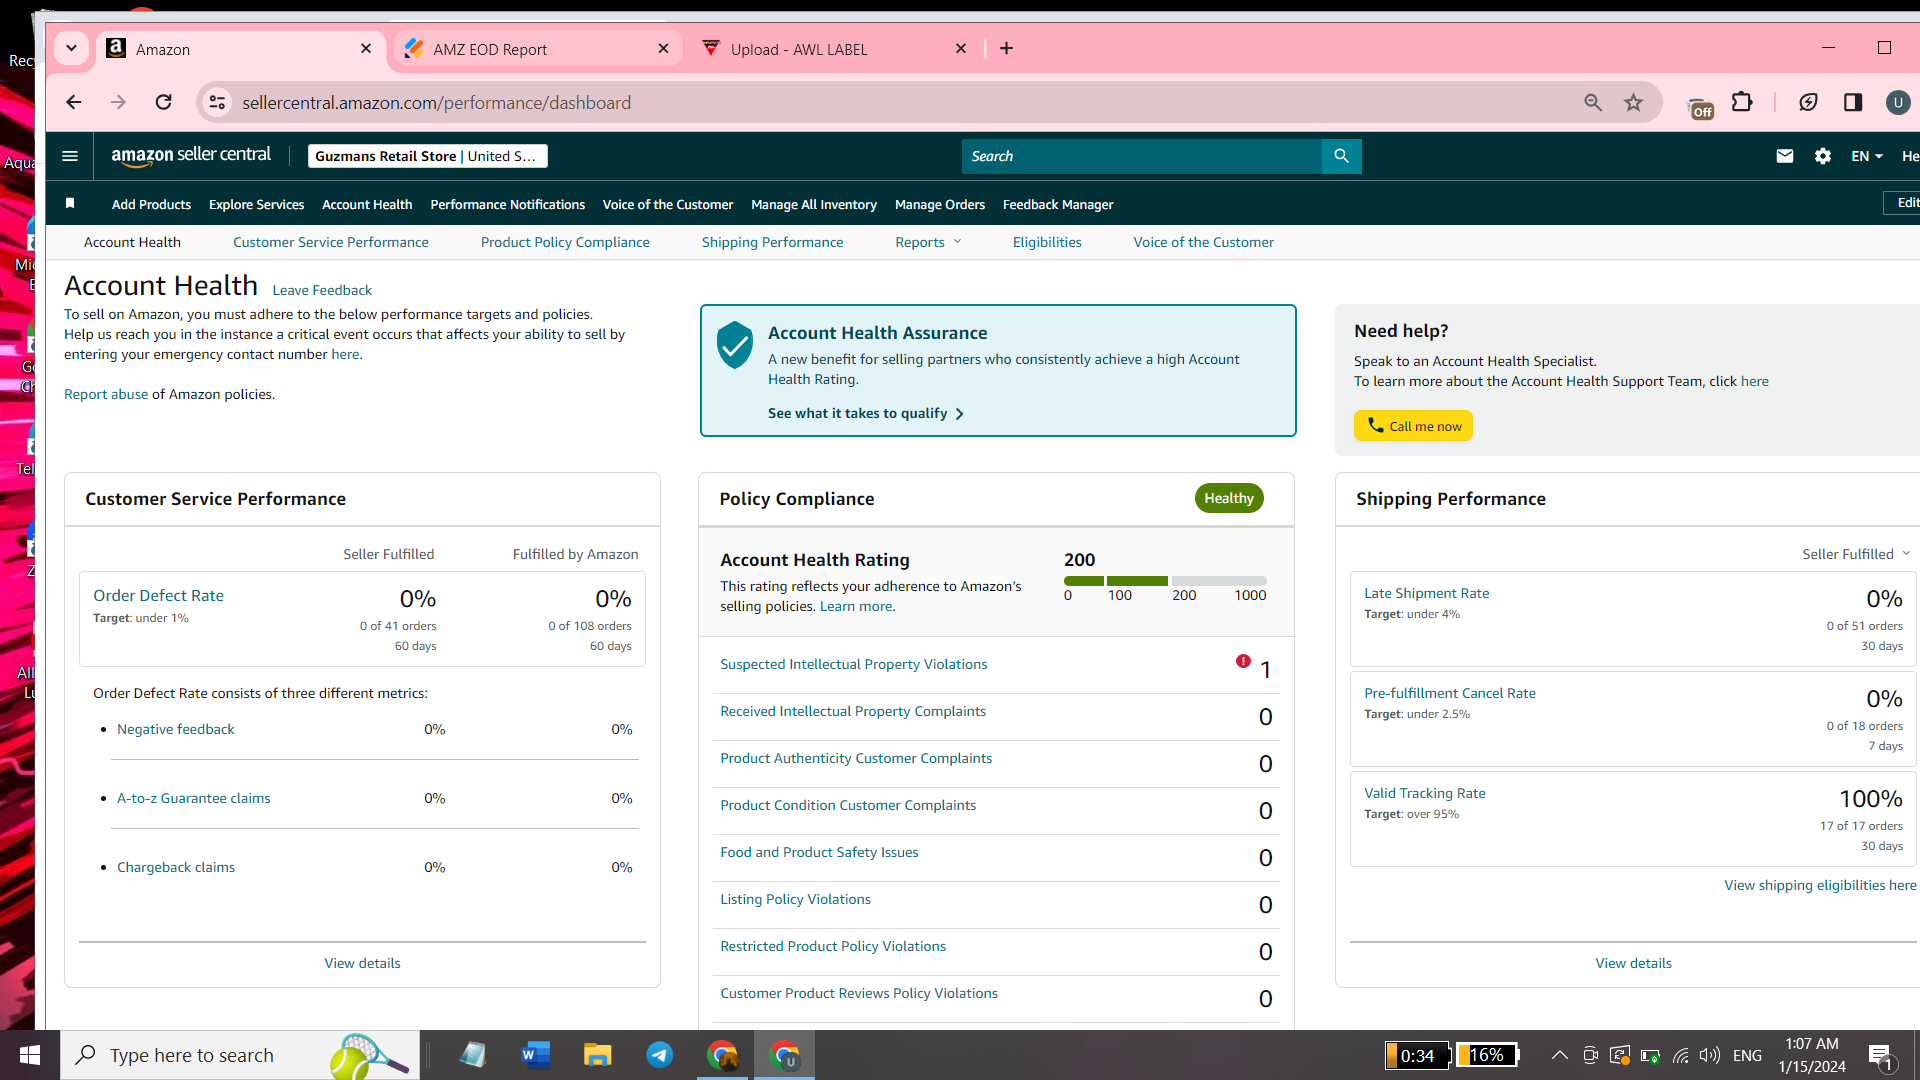Open the Seller Fulfilled dropdown in Shipping Performance
Viewport: 1920px width, 1080px height.
pos(1856,554)
